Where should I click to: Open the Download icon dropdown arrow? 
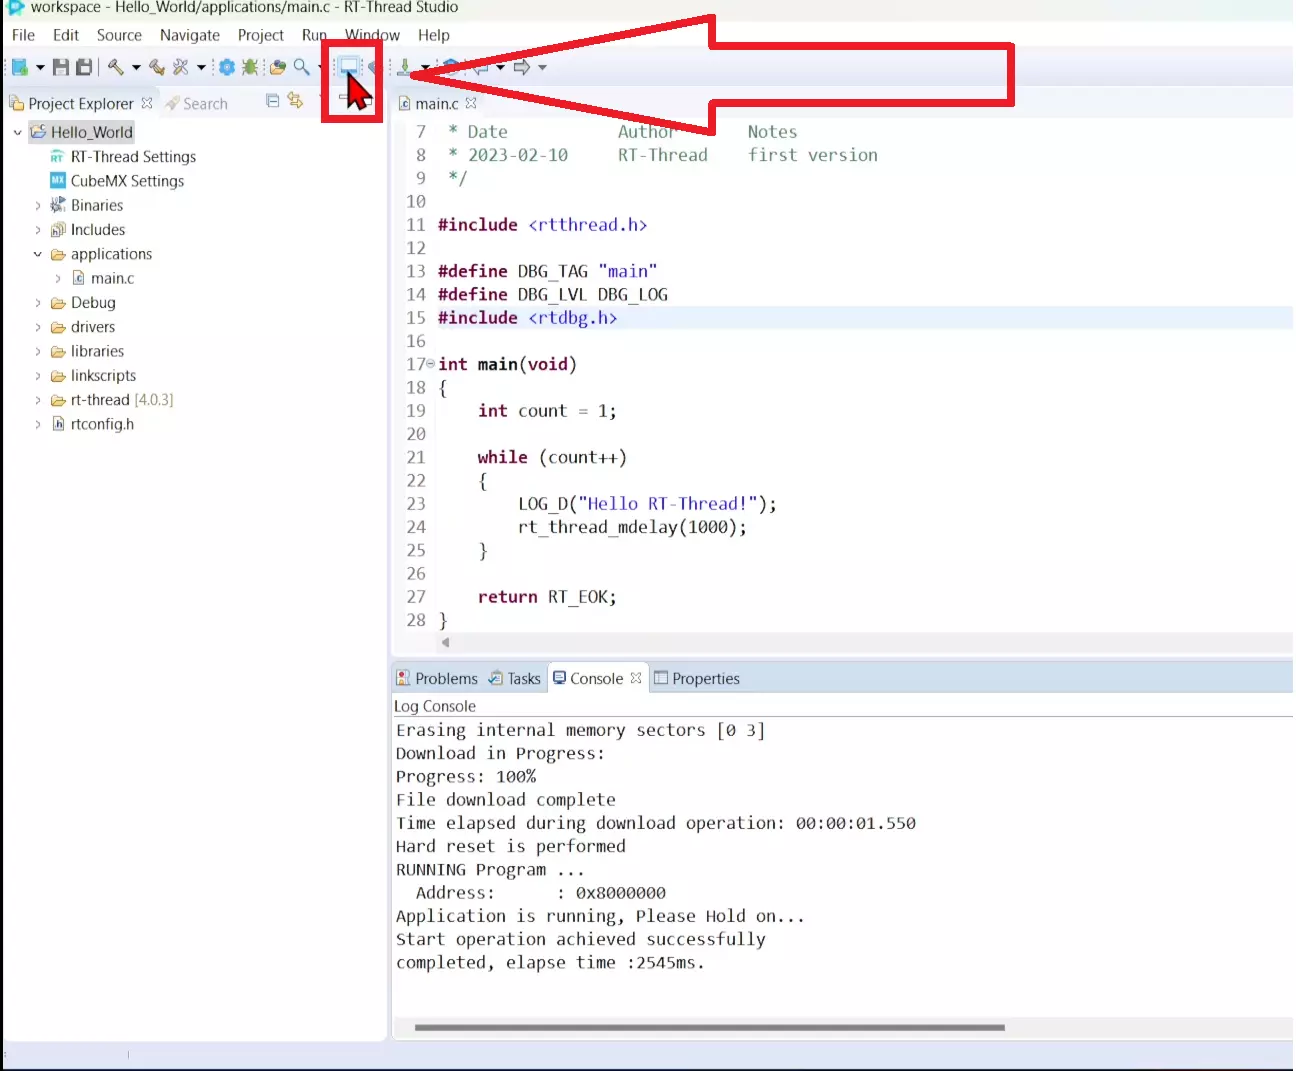(x=425, y=67)
